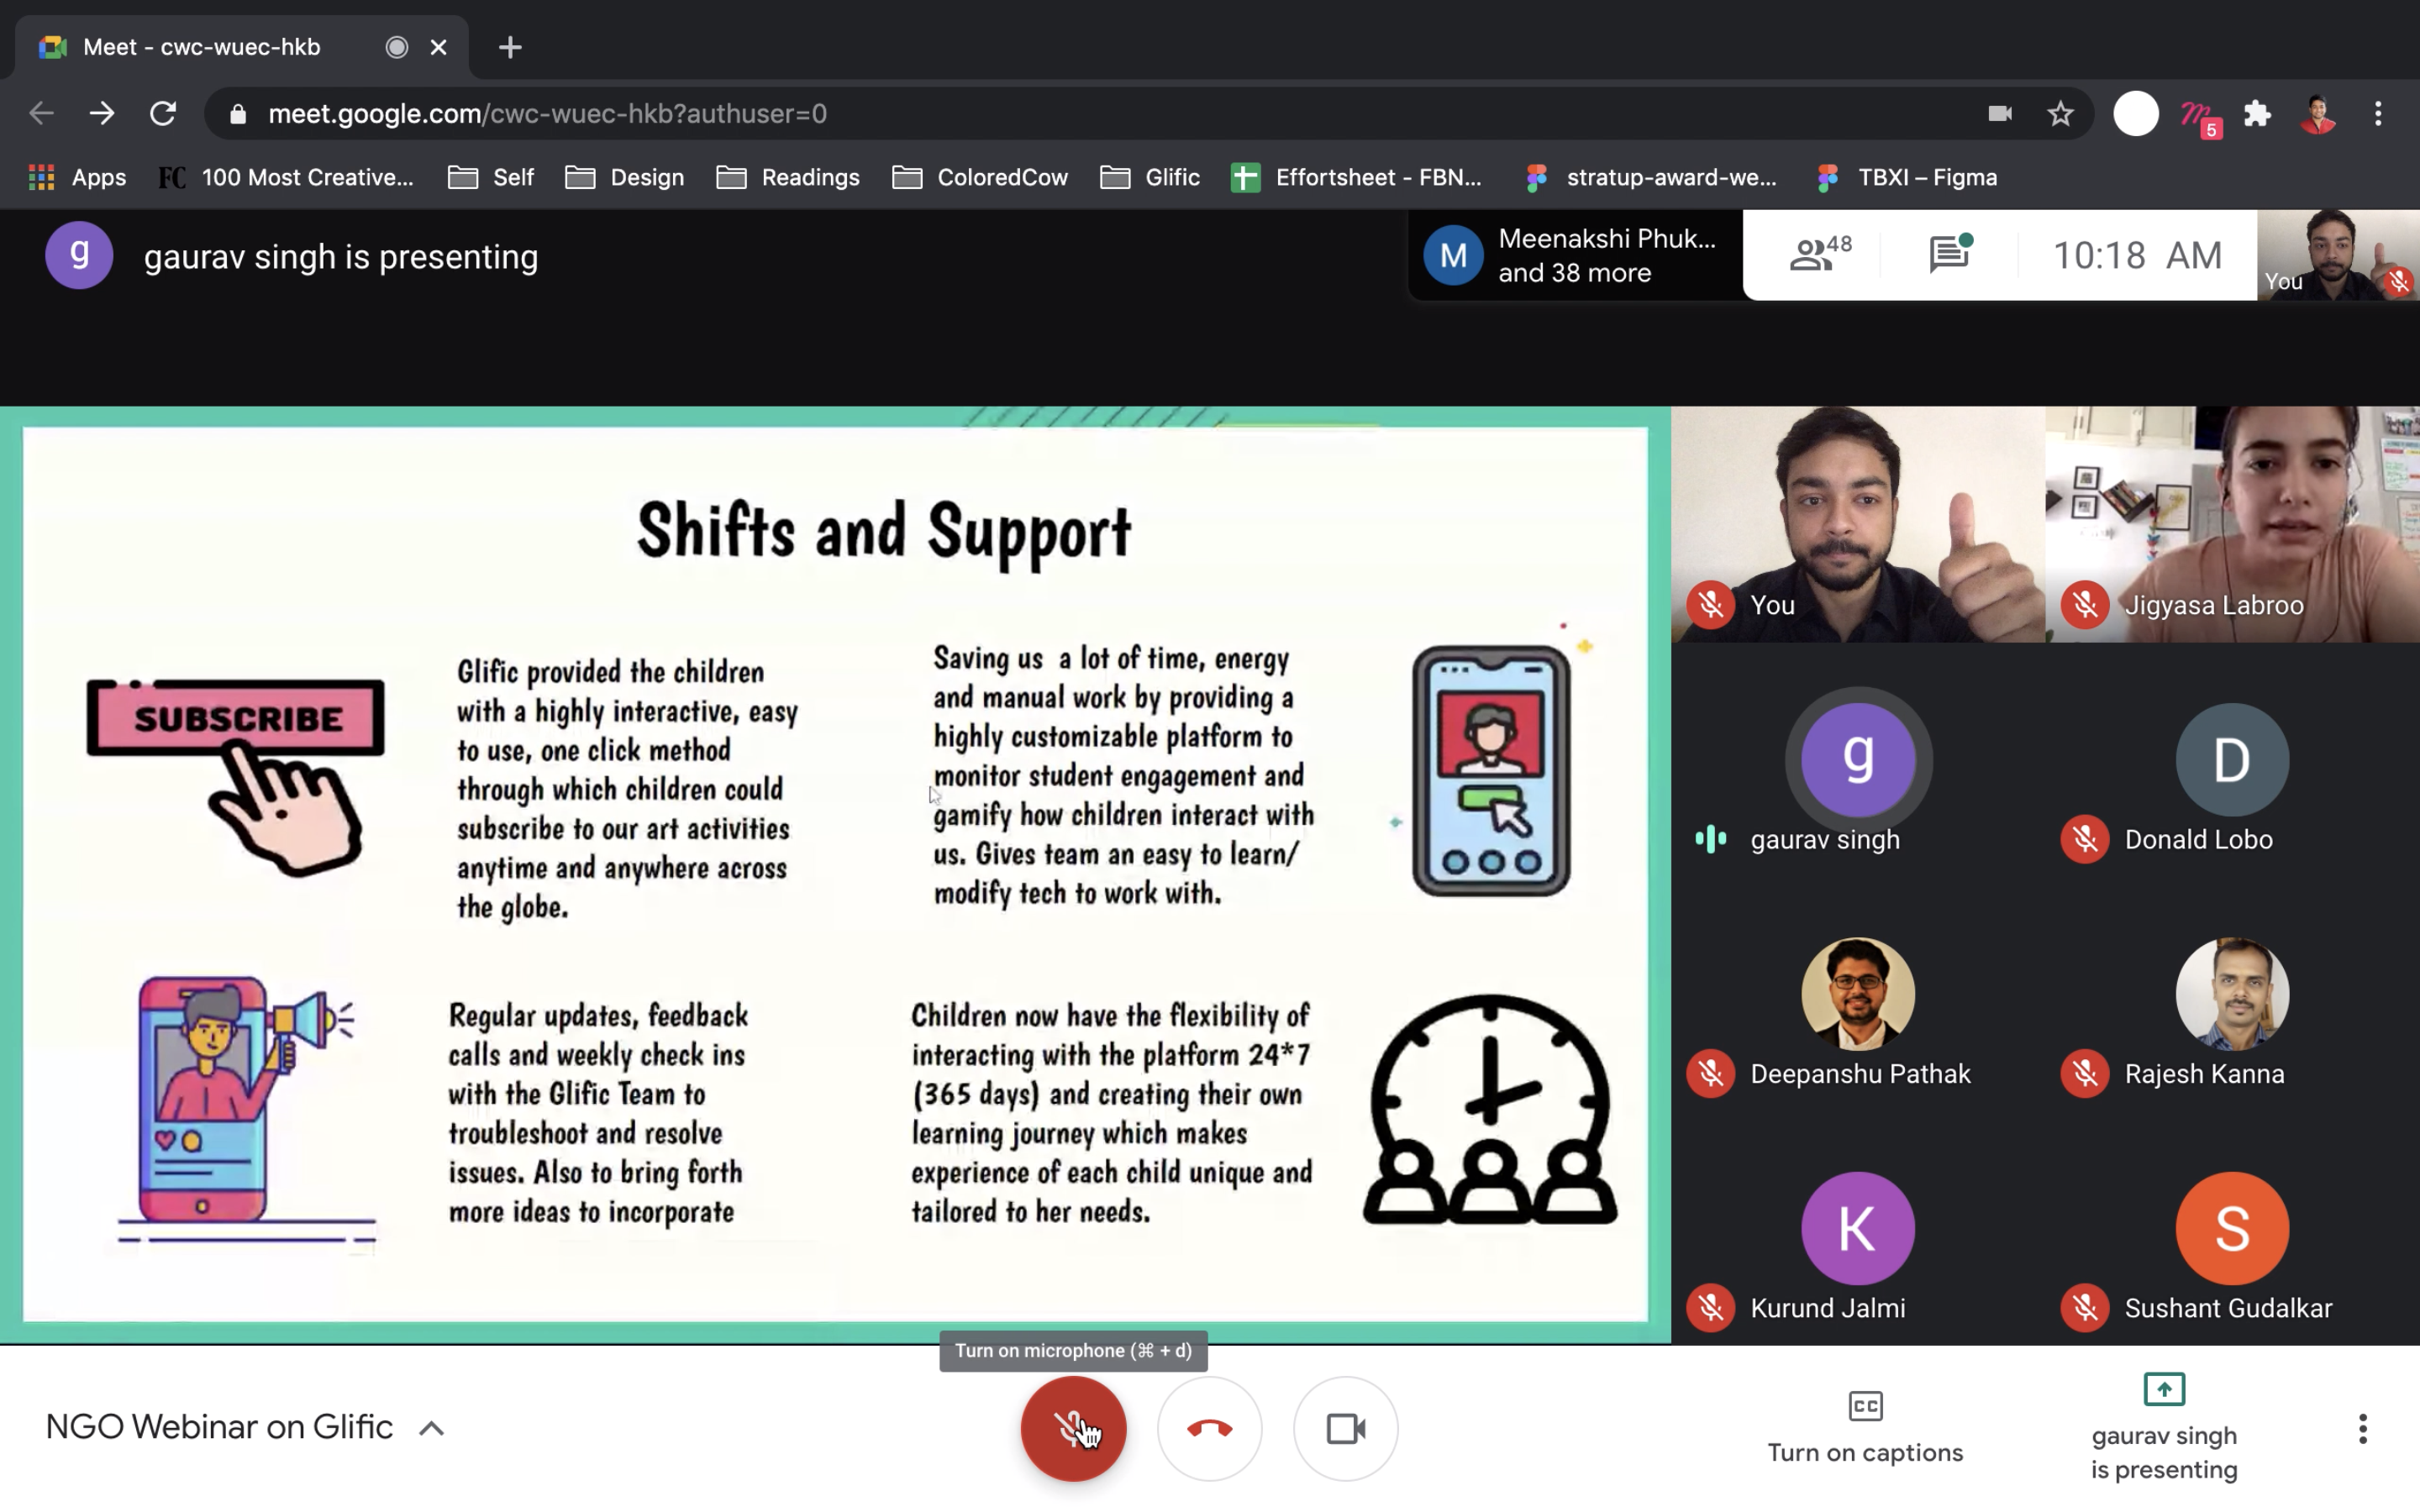The width and height of the screenshot is (2420, 1512).
Task: Open the Design bookmarks folder
Action: 625,177
